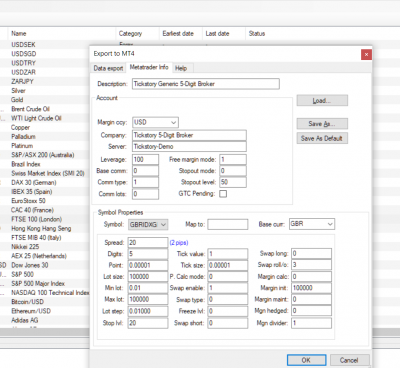Viewport: 400px width, 368px height.
Task: Sort by Name column header
Action: [62, 33]
